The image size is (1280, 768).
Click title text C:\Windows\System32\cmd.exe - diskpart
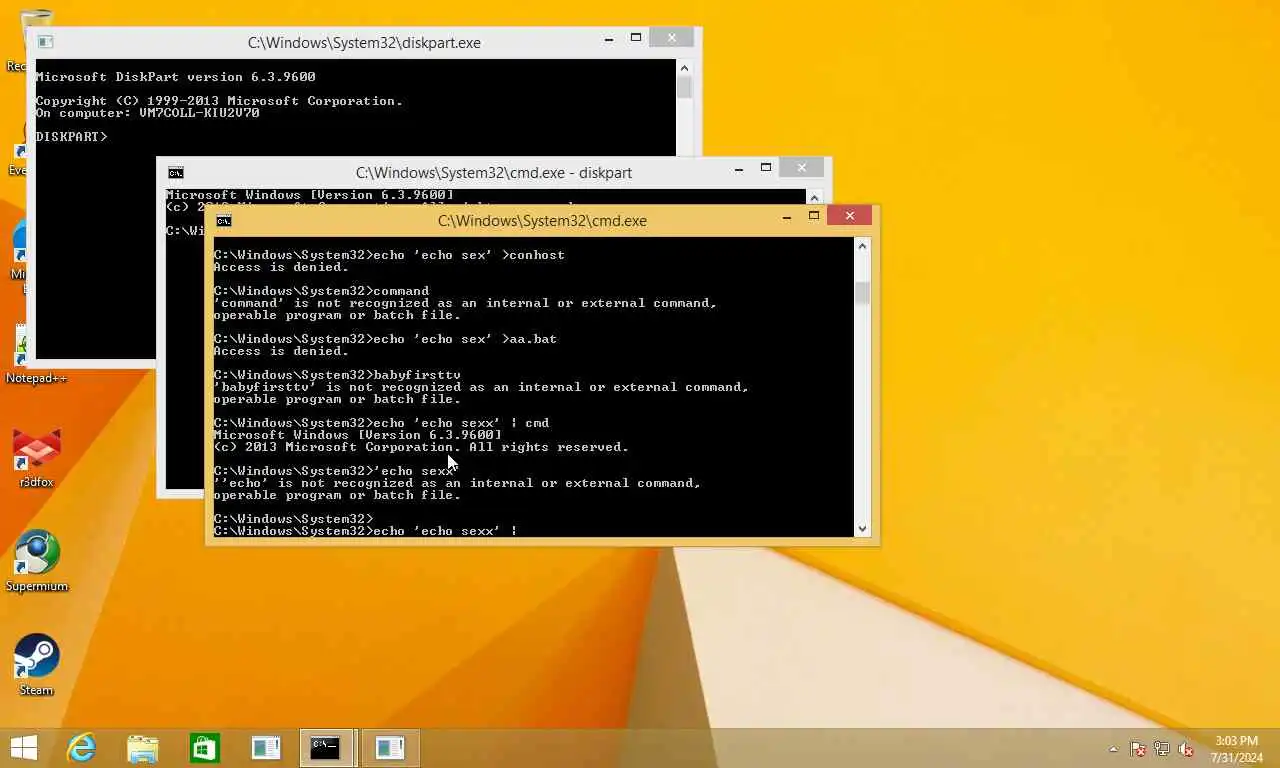[x=494, y=173]
